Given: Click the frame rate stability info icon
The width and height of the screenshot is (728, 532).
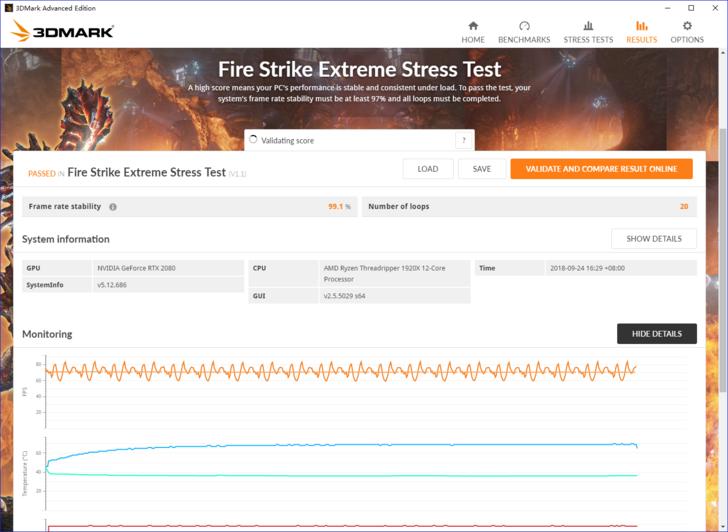Looking at the screenshot, I should click(x=113, y=207).
